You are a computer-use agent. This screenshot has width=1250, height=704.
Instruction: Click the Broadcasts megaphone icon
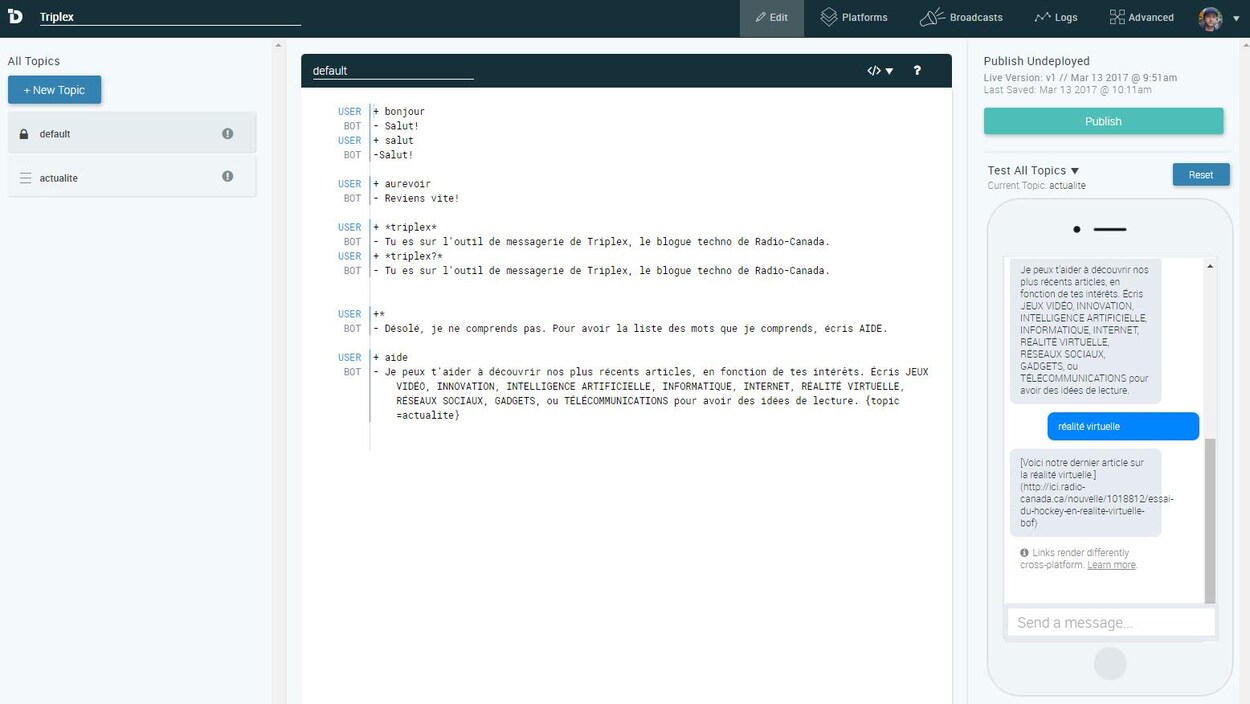pos(932,17)
